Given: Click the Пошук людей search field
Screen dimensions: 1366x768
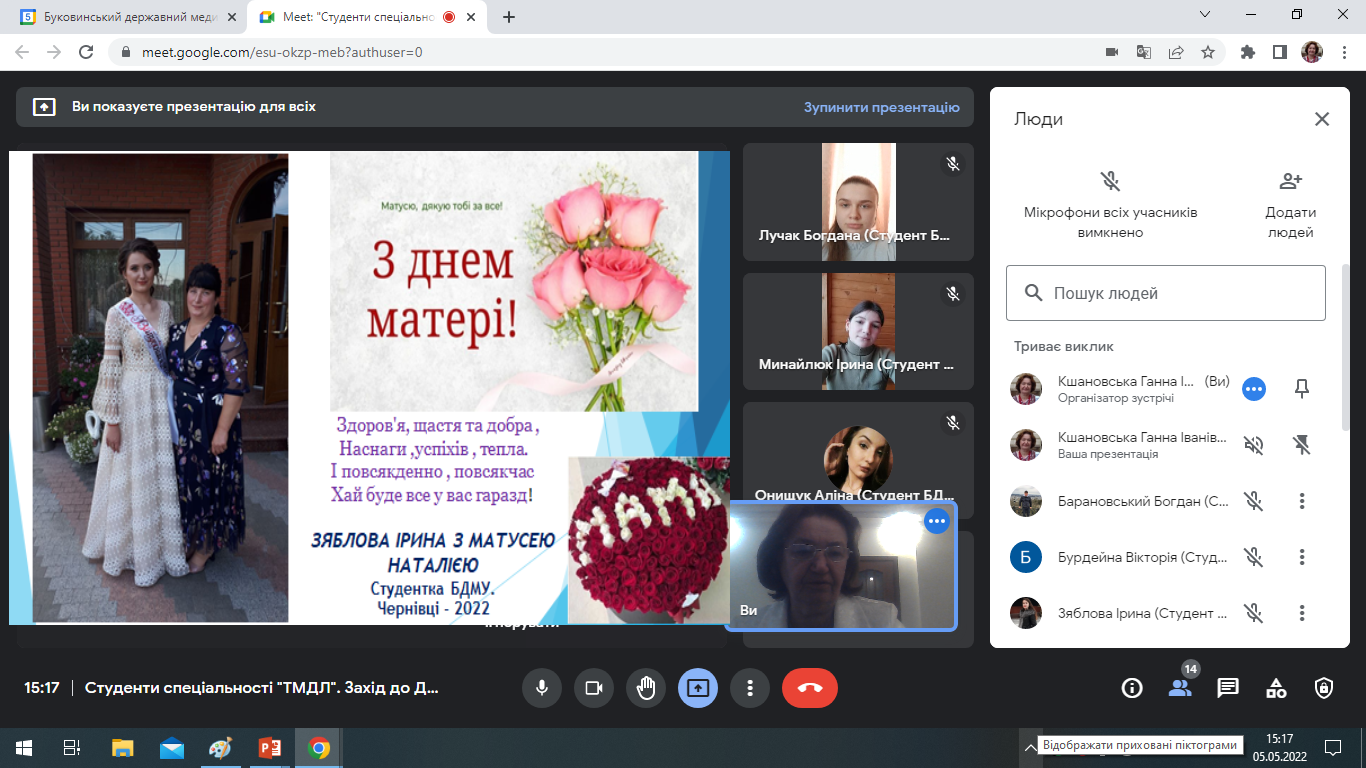Looking at the screenshot, I should [1166, 293].
